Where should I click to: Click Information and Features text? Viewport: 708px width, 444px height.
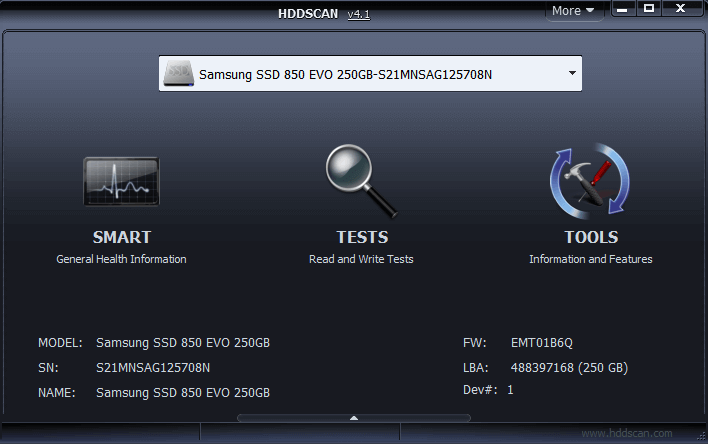pos(591,259)
